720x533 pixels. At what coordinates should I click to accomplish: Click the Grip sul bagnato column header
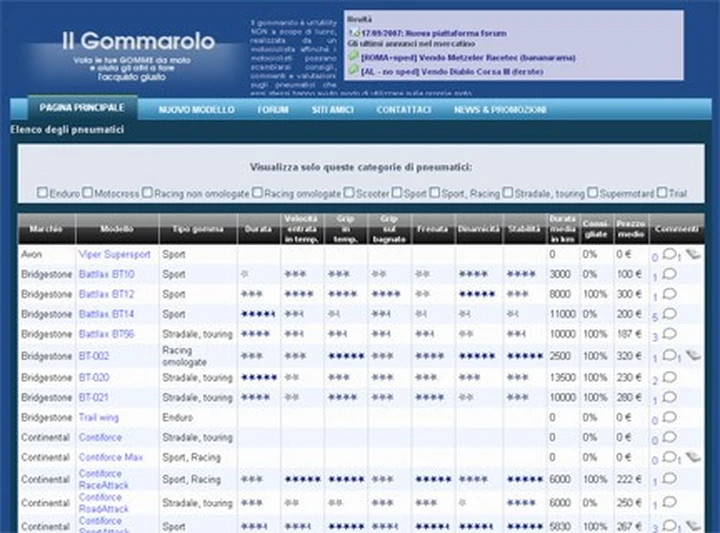click(x=389, y=229)
